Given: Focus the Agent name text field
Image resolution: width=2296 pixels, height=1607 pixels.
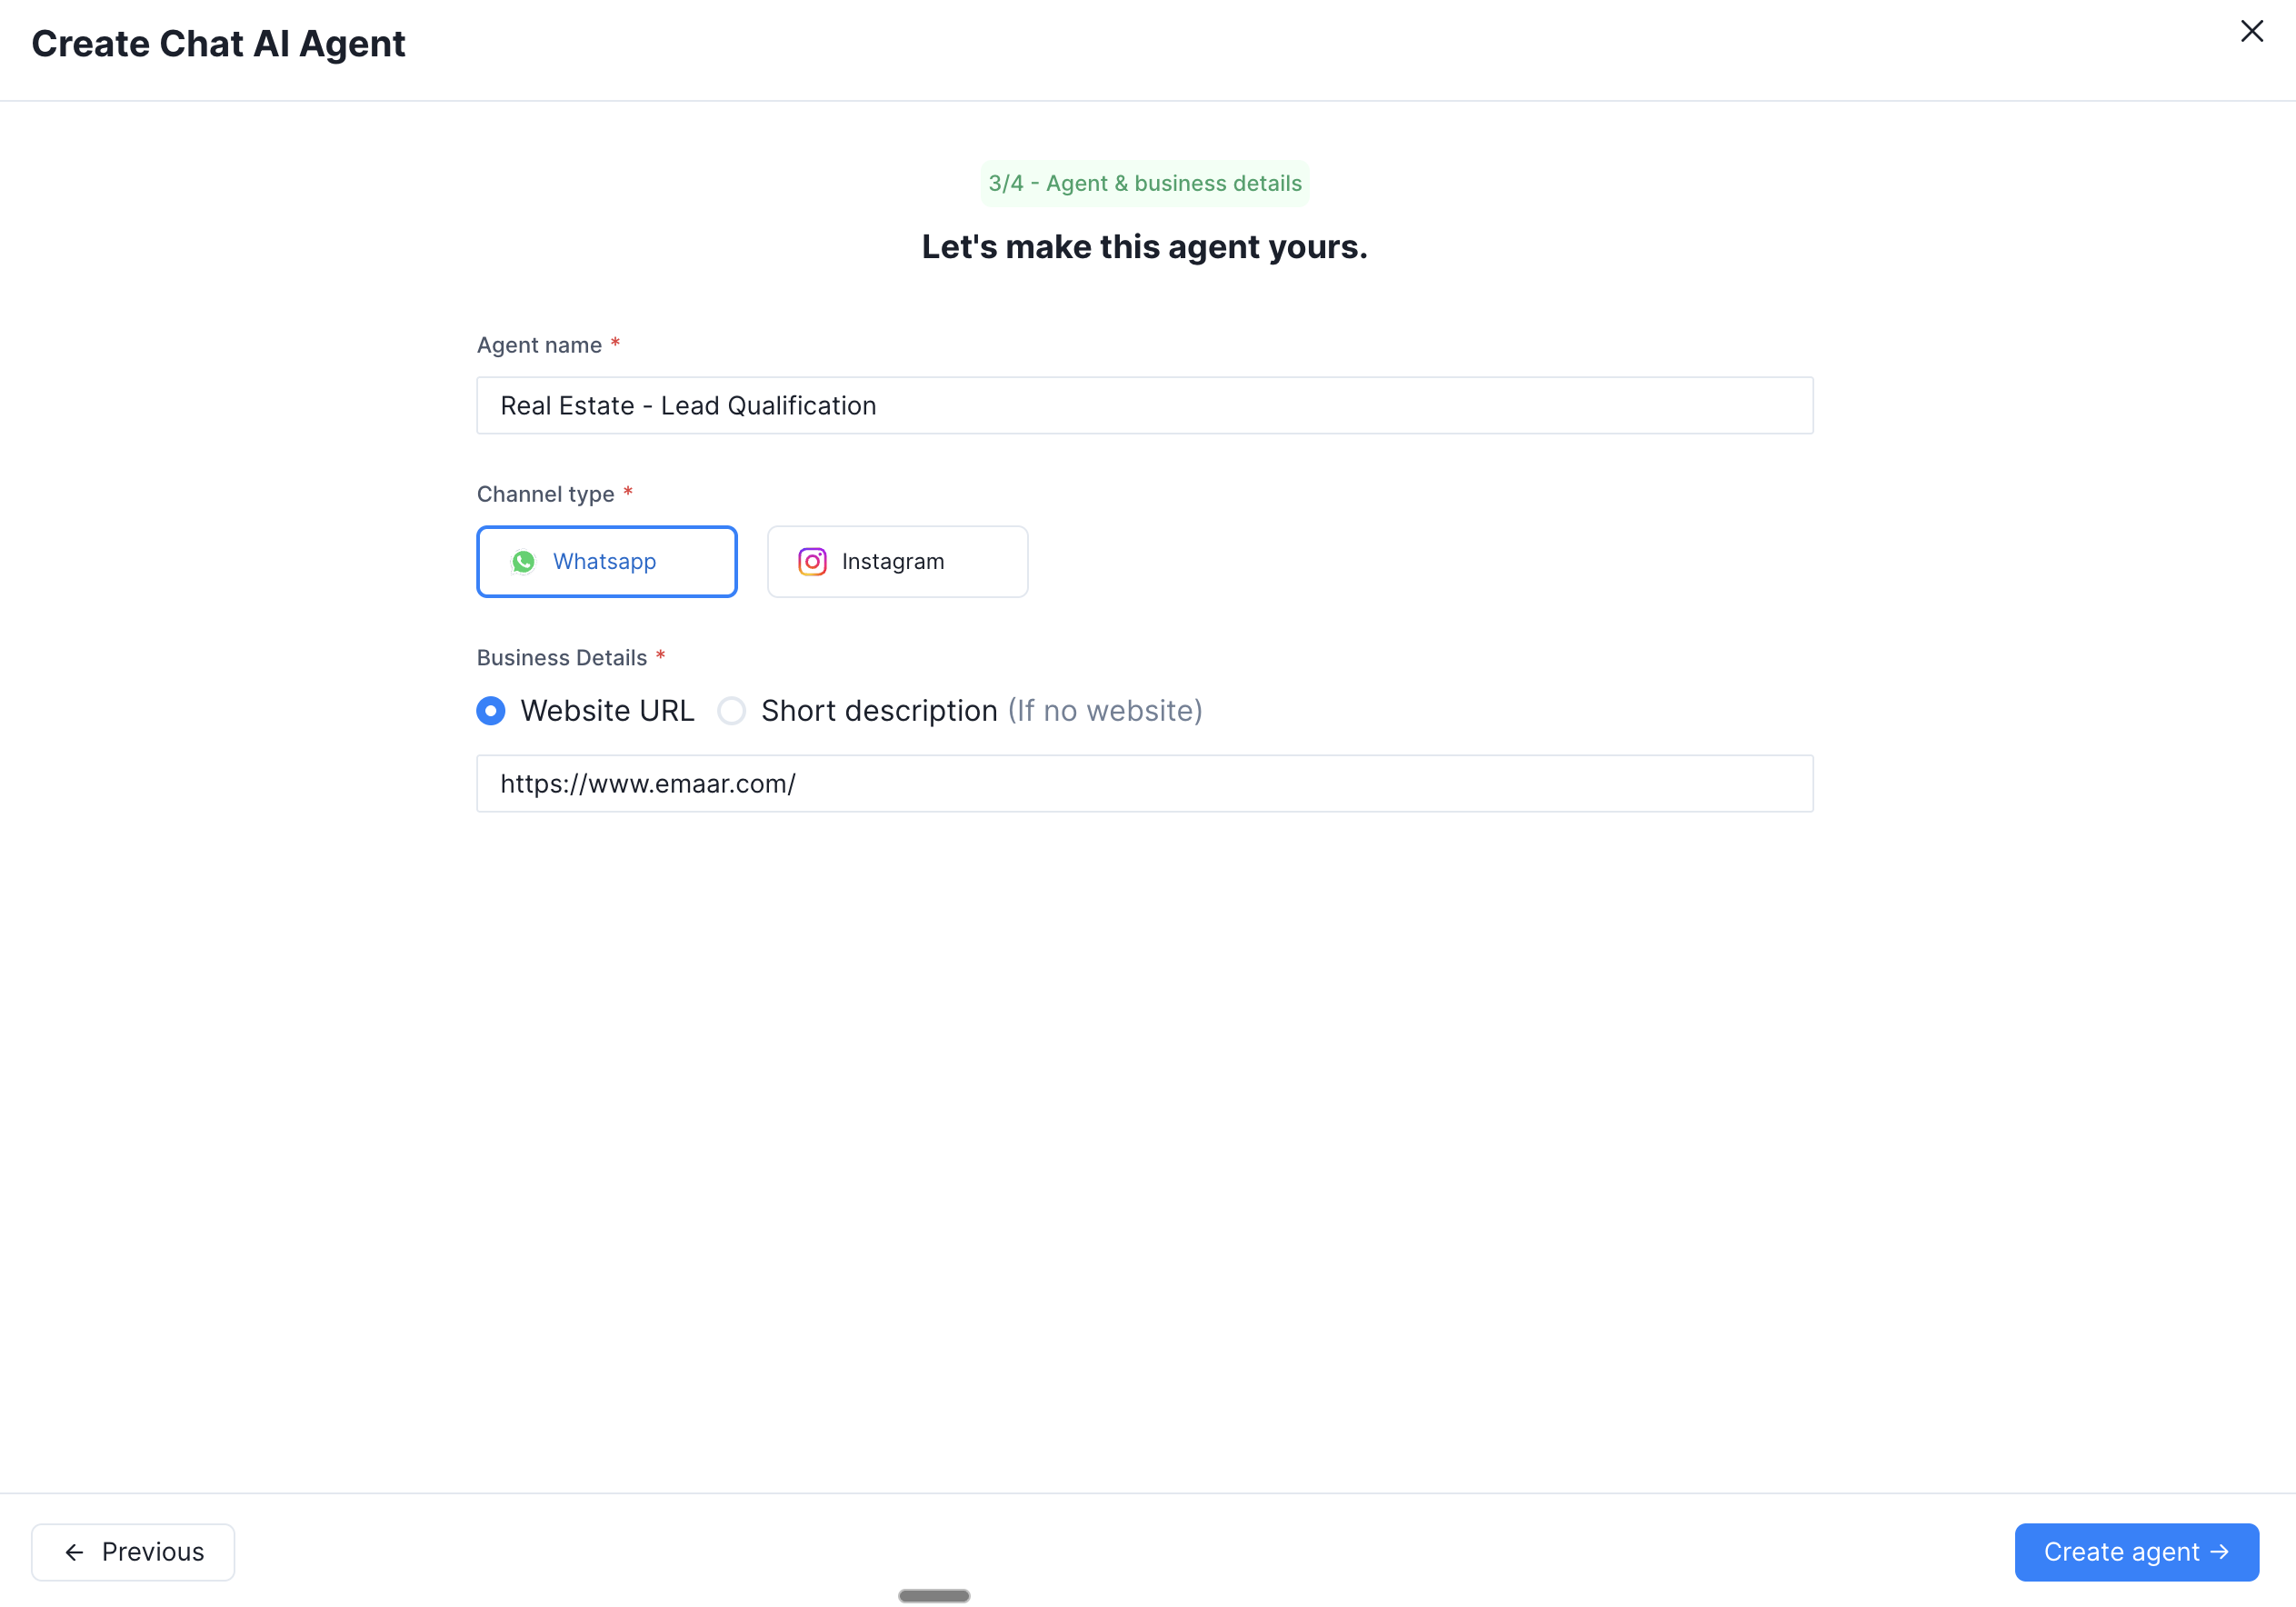Looking at the screenshot, I should (x=1144, y=406).
